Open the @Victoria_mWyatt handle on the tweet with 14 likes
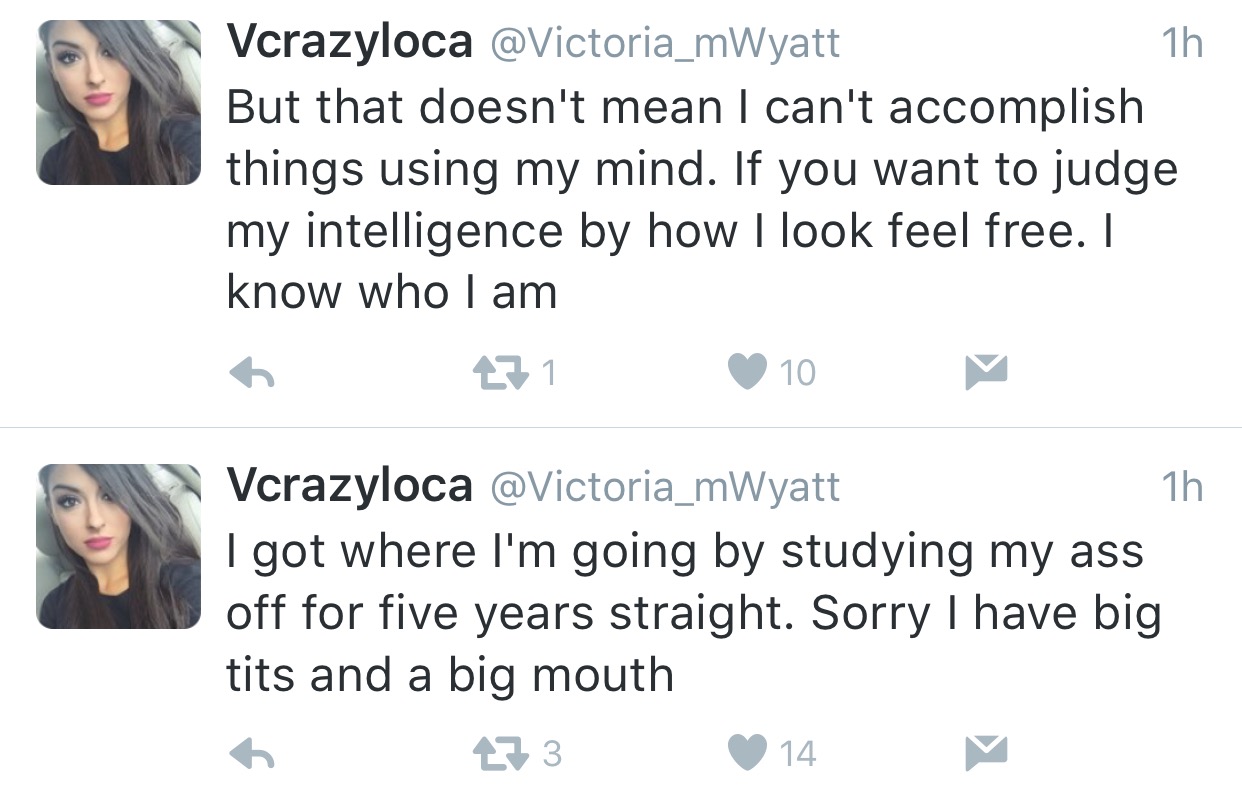Image resolution: width=1242 pixels, height=808 pixels. point(662,487)
